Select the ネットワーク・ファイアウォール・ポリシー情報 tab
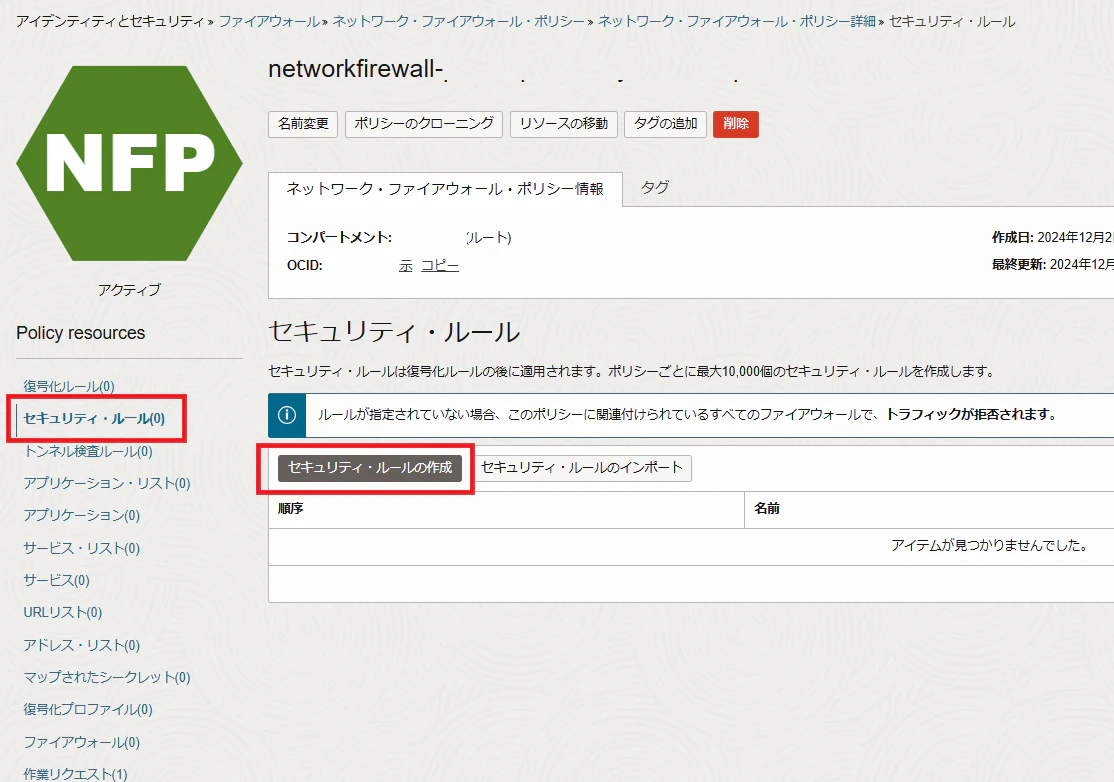The width and height of the screenshot is (1114, 782). [445, 189]
